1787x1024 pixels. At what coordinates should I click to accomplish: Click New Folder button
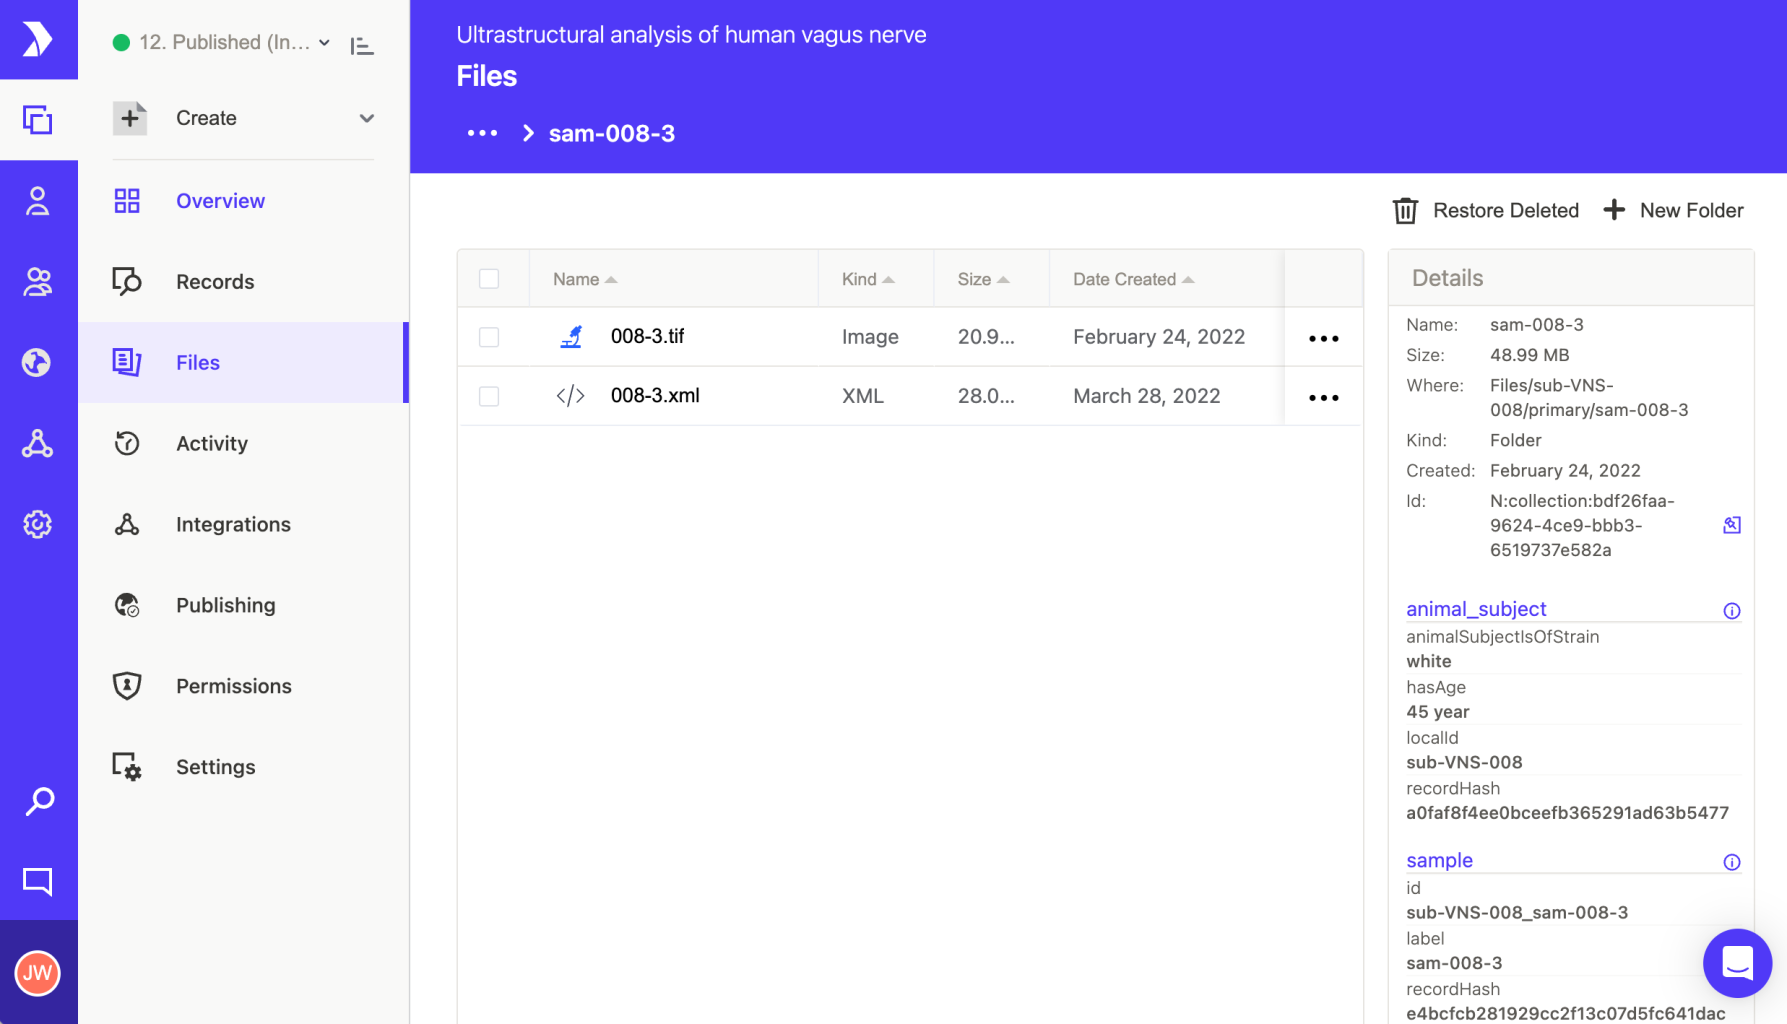coord(1673,211)
